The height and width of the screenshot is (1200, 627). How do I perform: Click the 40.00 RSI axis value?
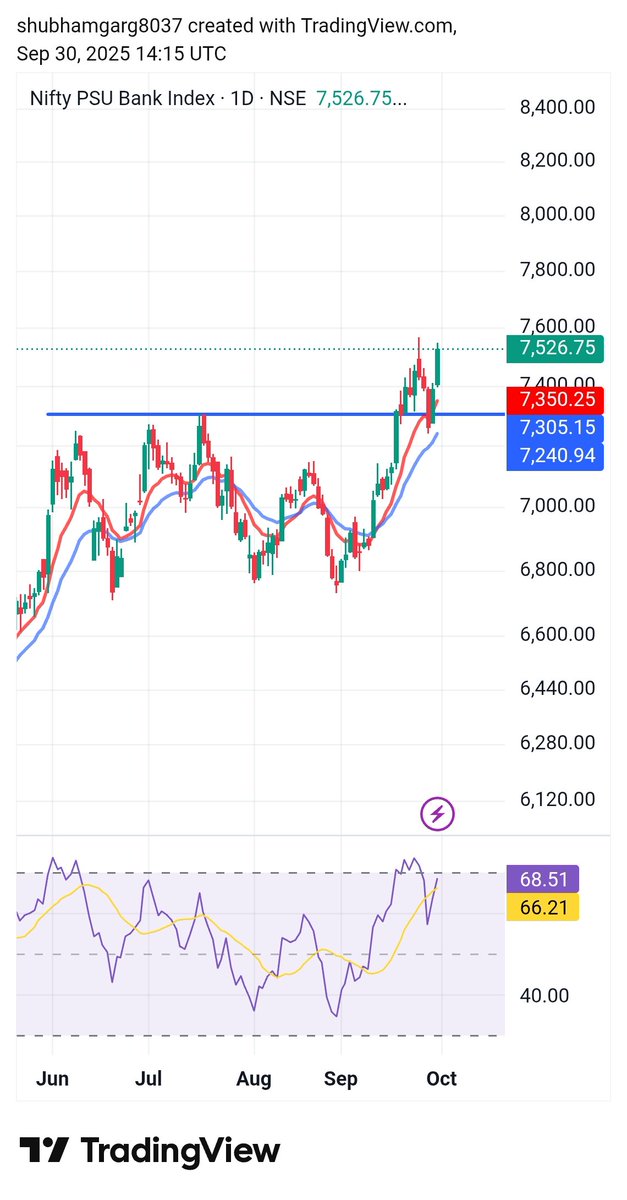(x=544, y=996)
